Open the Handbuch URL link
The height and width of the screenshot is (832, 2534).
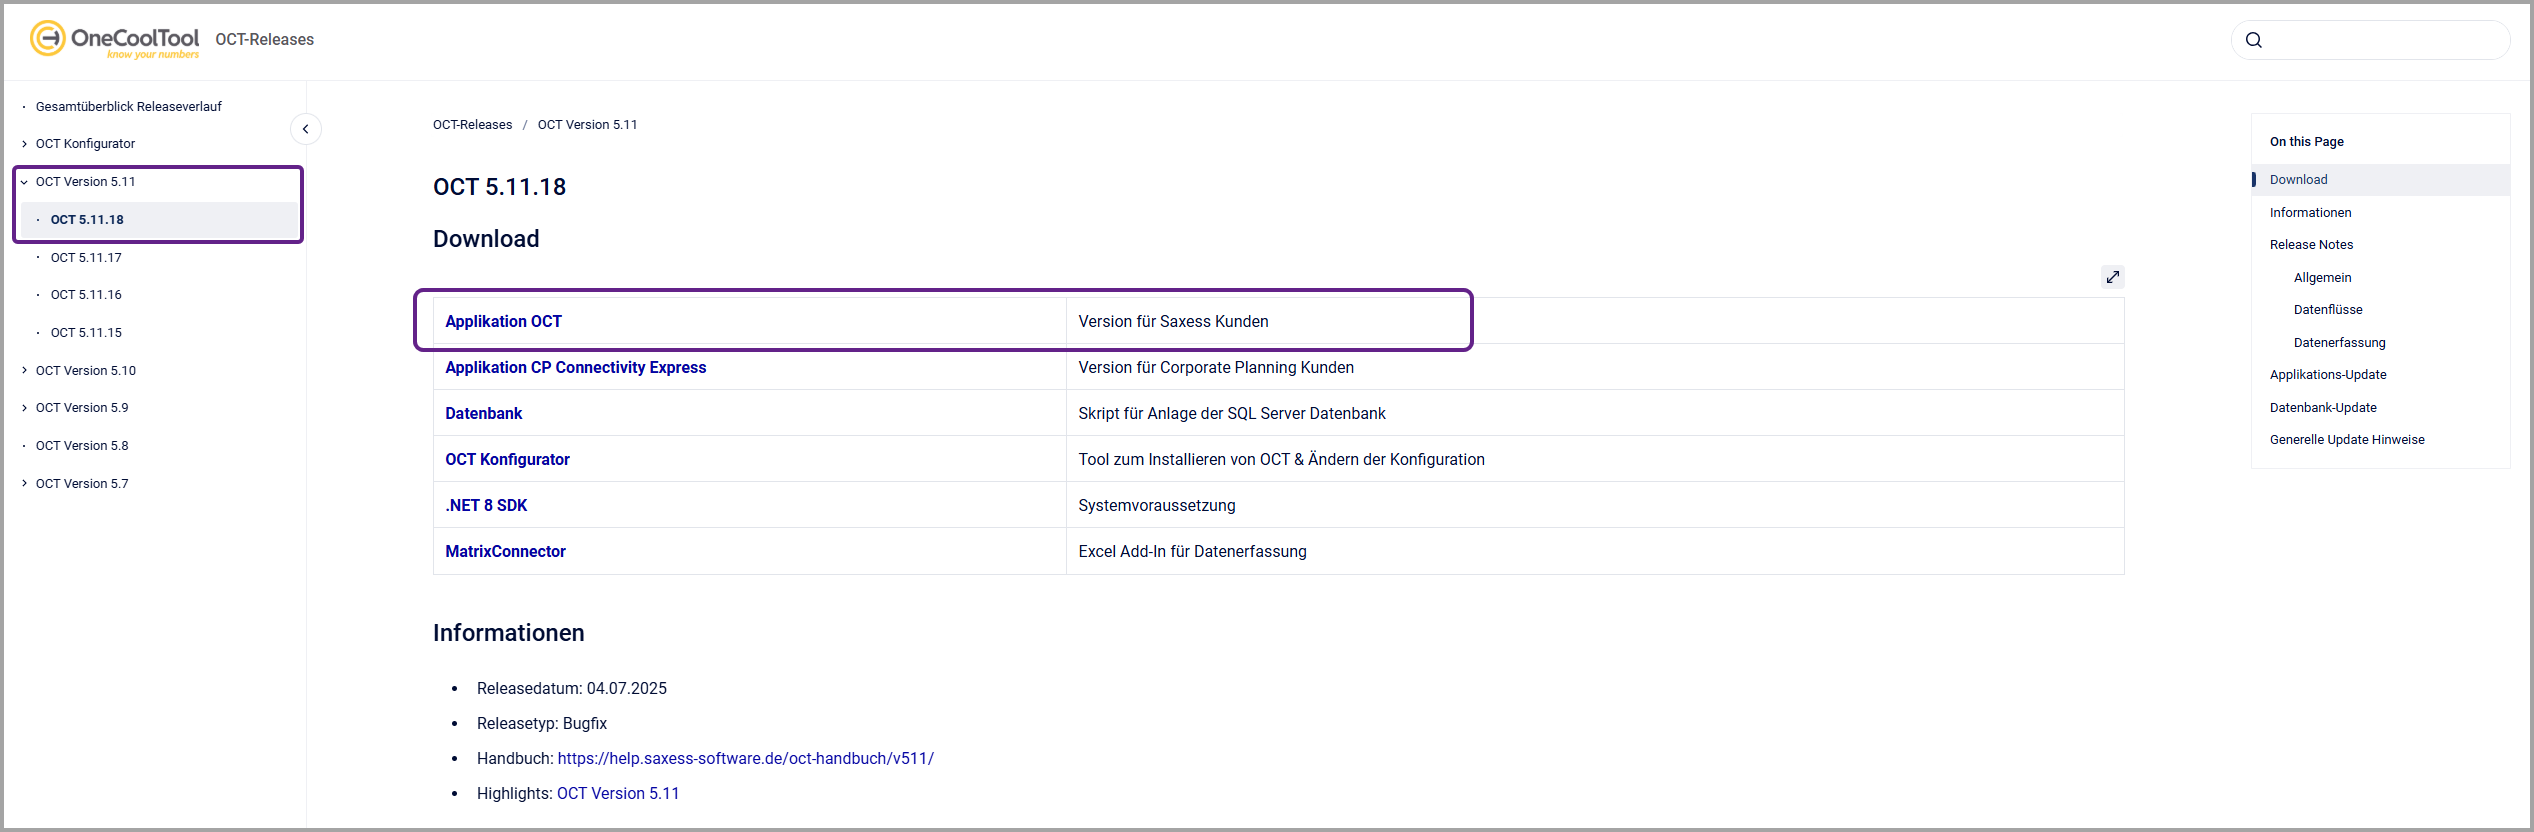point(745,759)
